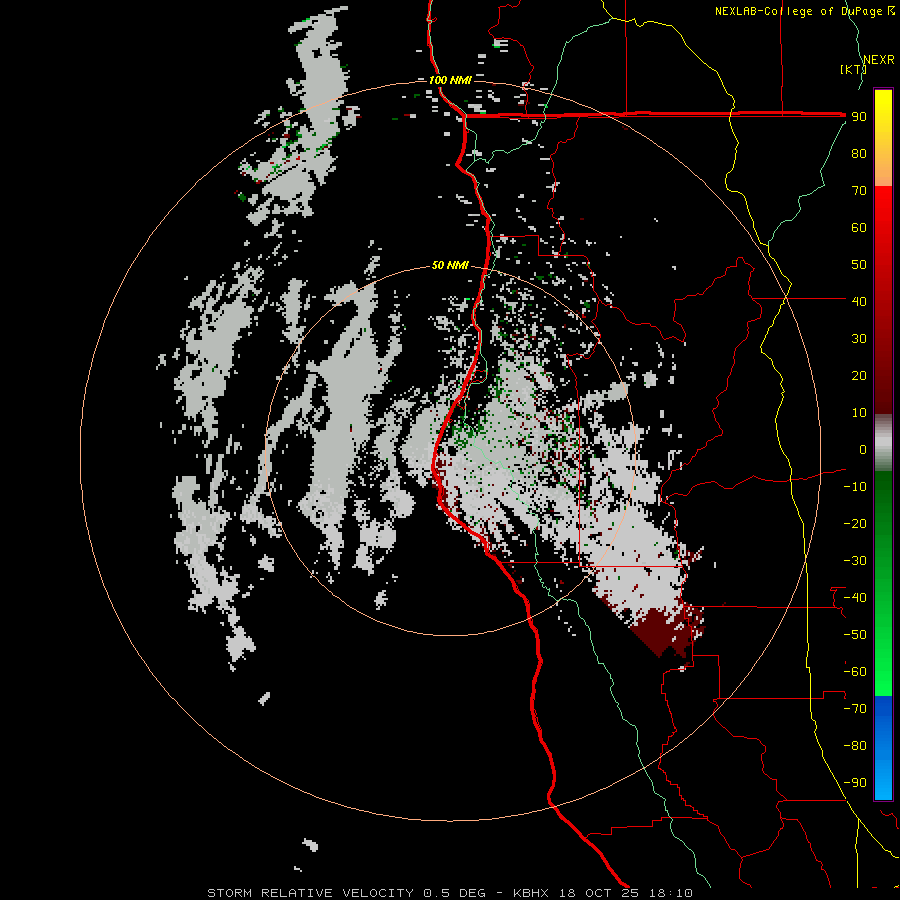900x900 pixels.
Task: Select the 80 value on velocity scale
Action: (859, 154)
